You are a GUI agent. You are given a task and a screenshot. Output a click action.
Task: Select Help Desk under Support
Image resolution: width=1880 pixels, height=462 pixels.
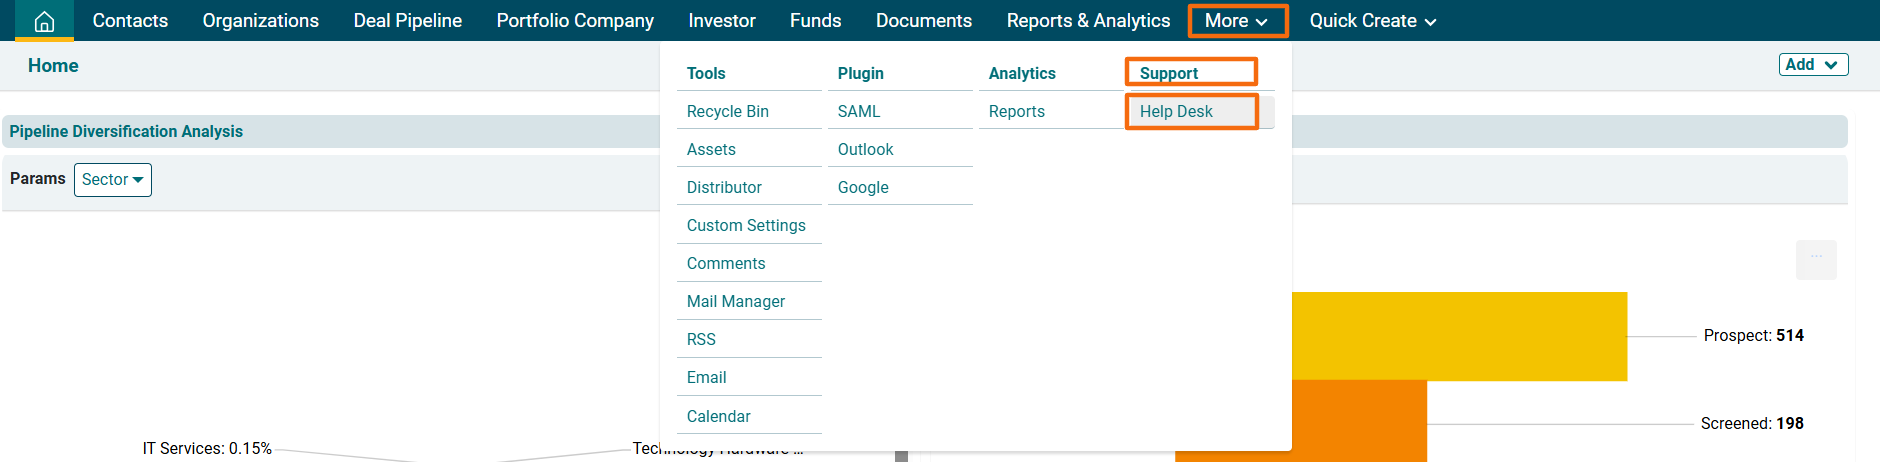coord(1176,112)
